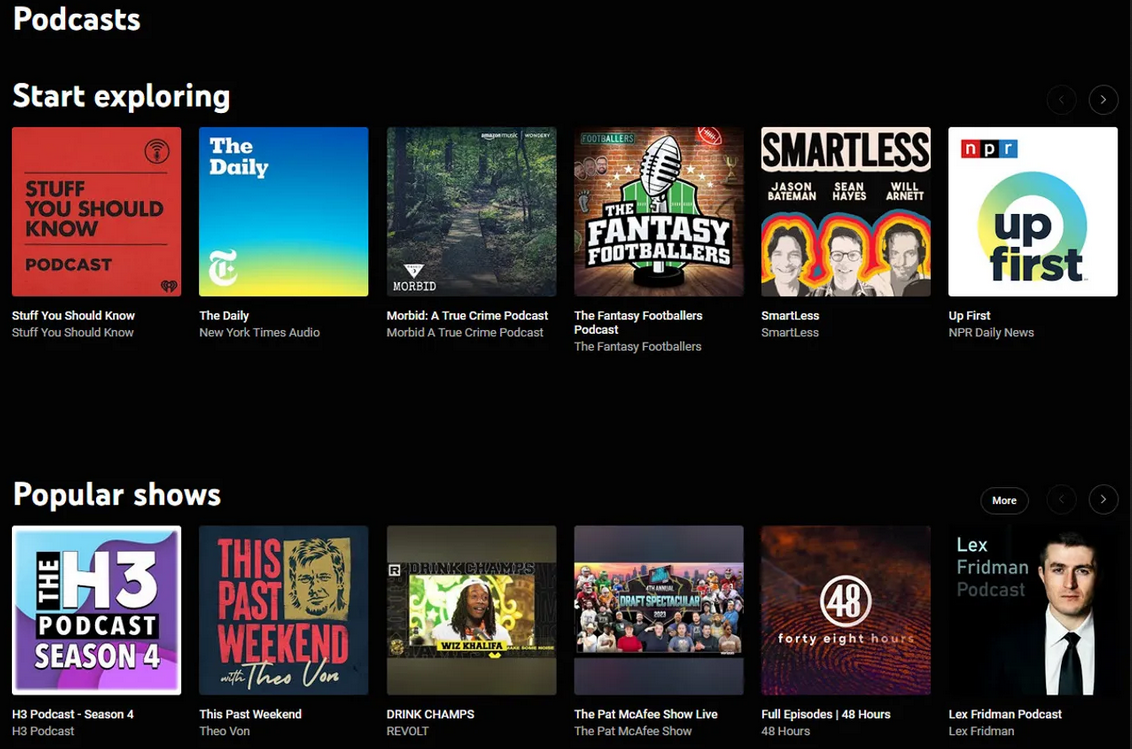1132x749 pixels.
Task: Click the Podcasts page heading
Action: coord(77,20)
